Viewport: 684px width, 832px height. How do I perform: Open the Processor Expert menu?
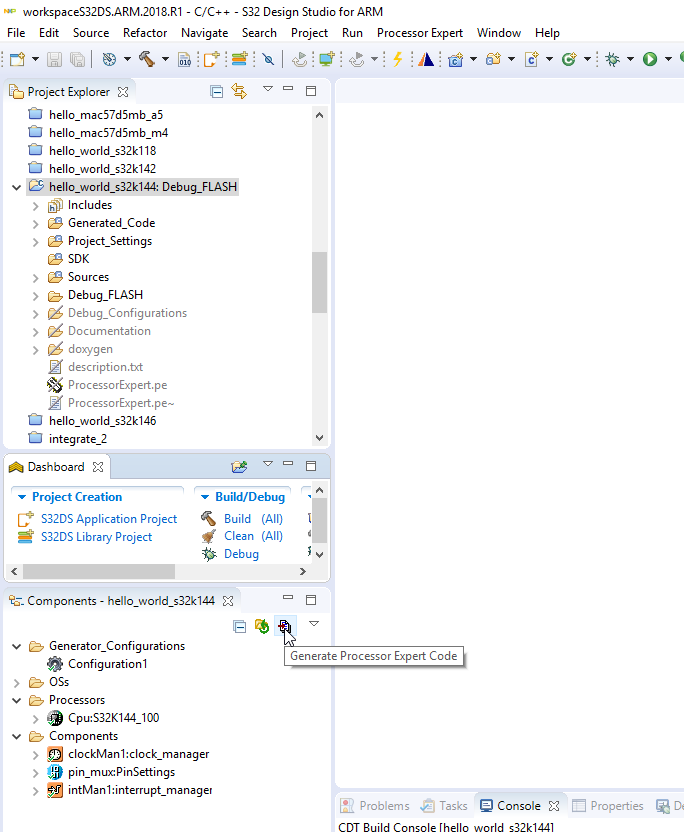(x=420, y=33)
